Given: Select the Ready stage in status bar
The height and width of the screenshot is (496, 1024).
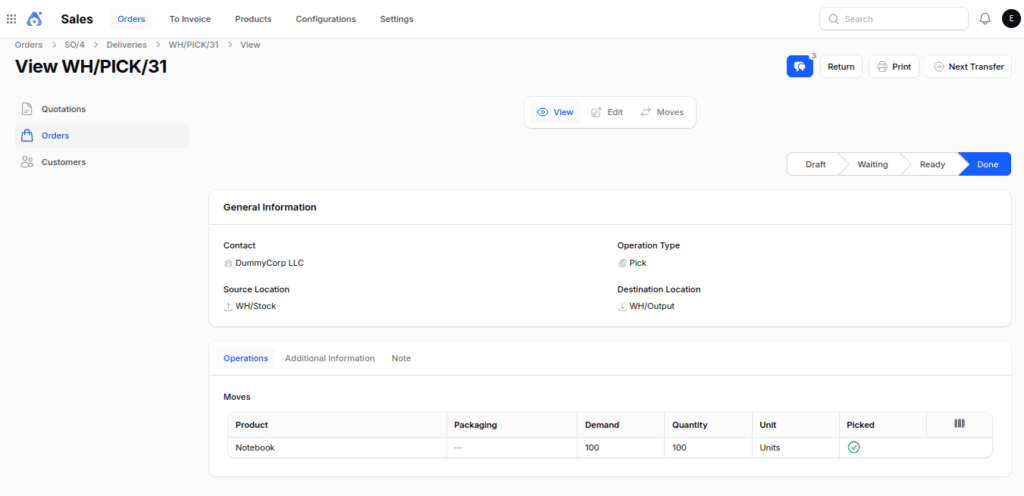Looking at the screenshot, I should 932,164.
